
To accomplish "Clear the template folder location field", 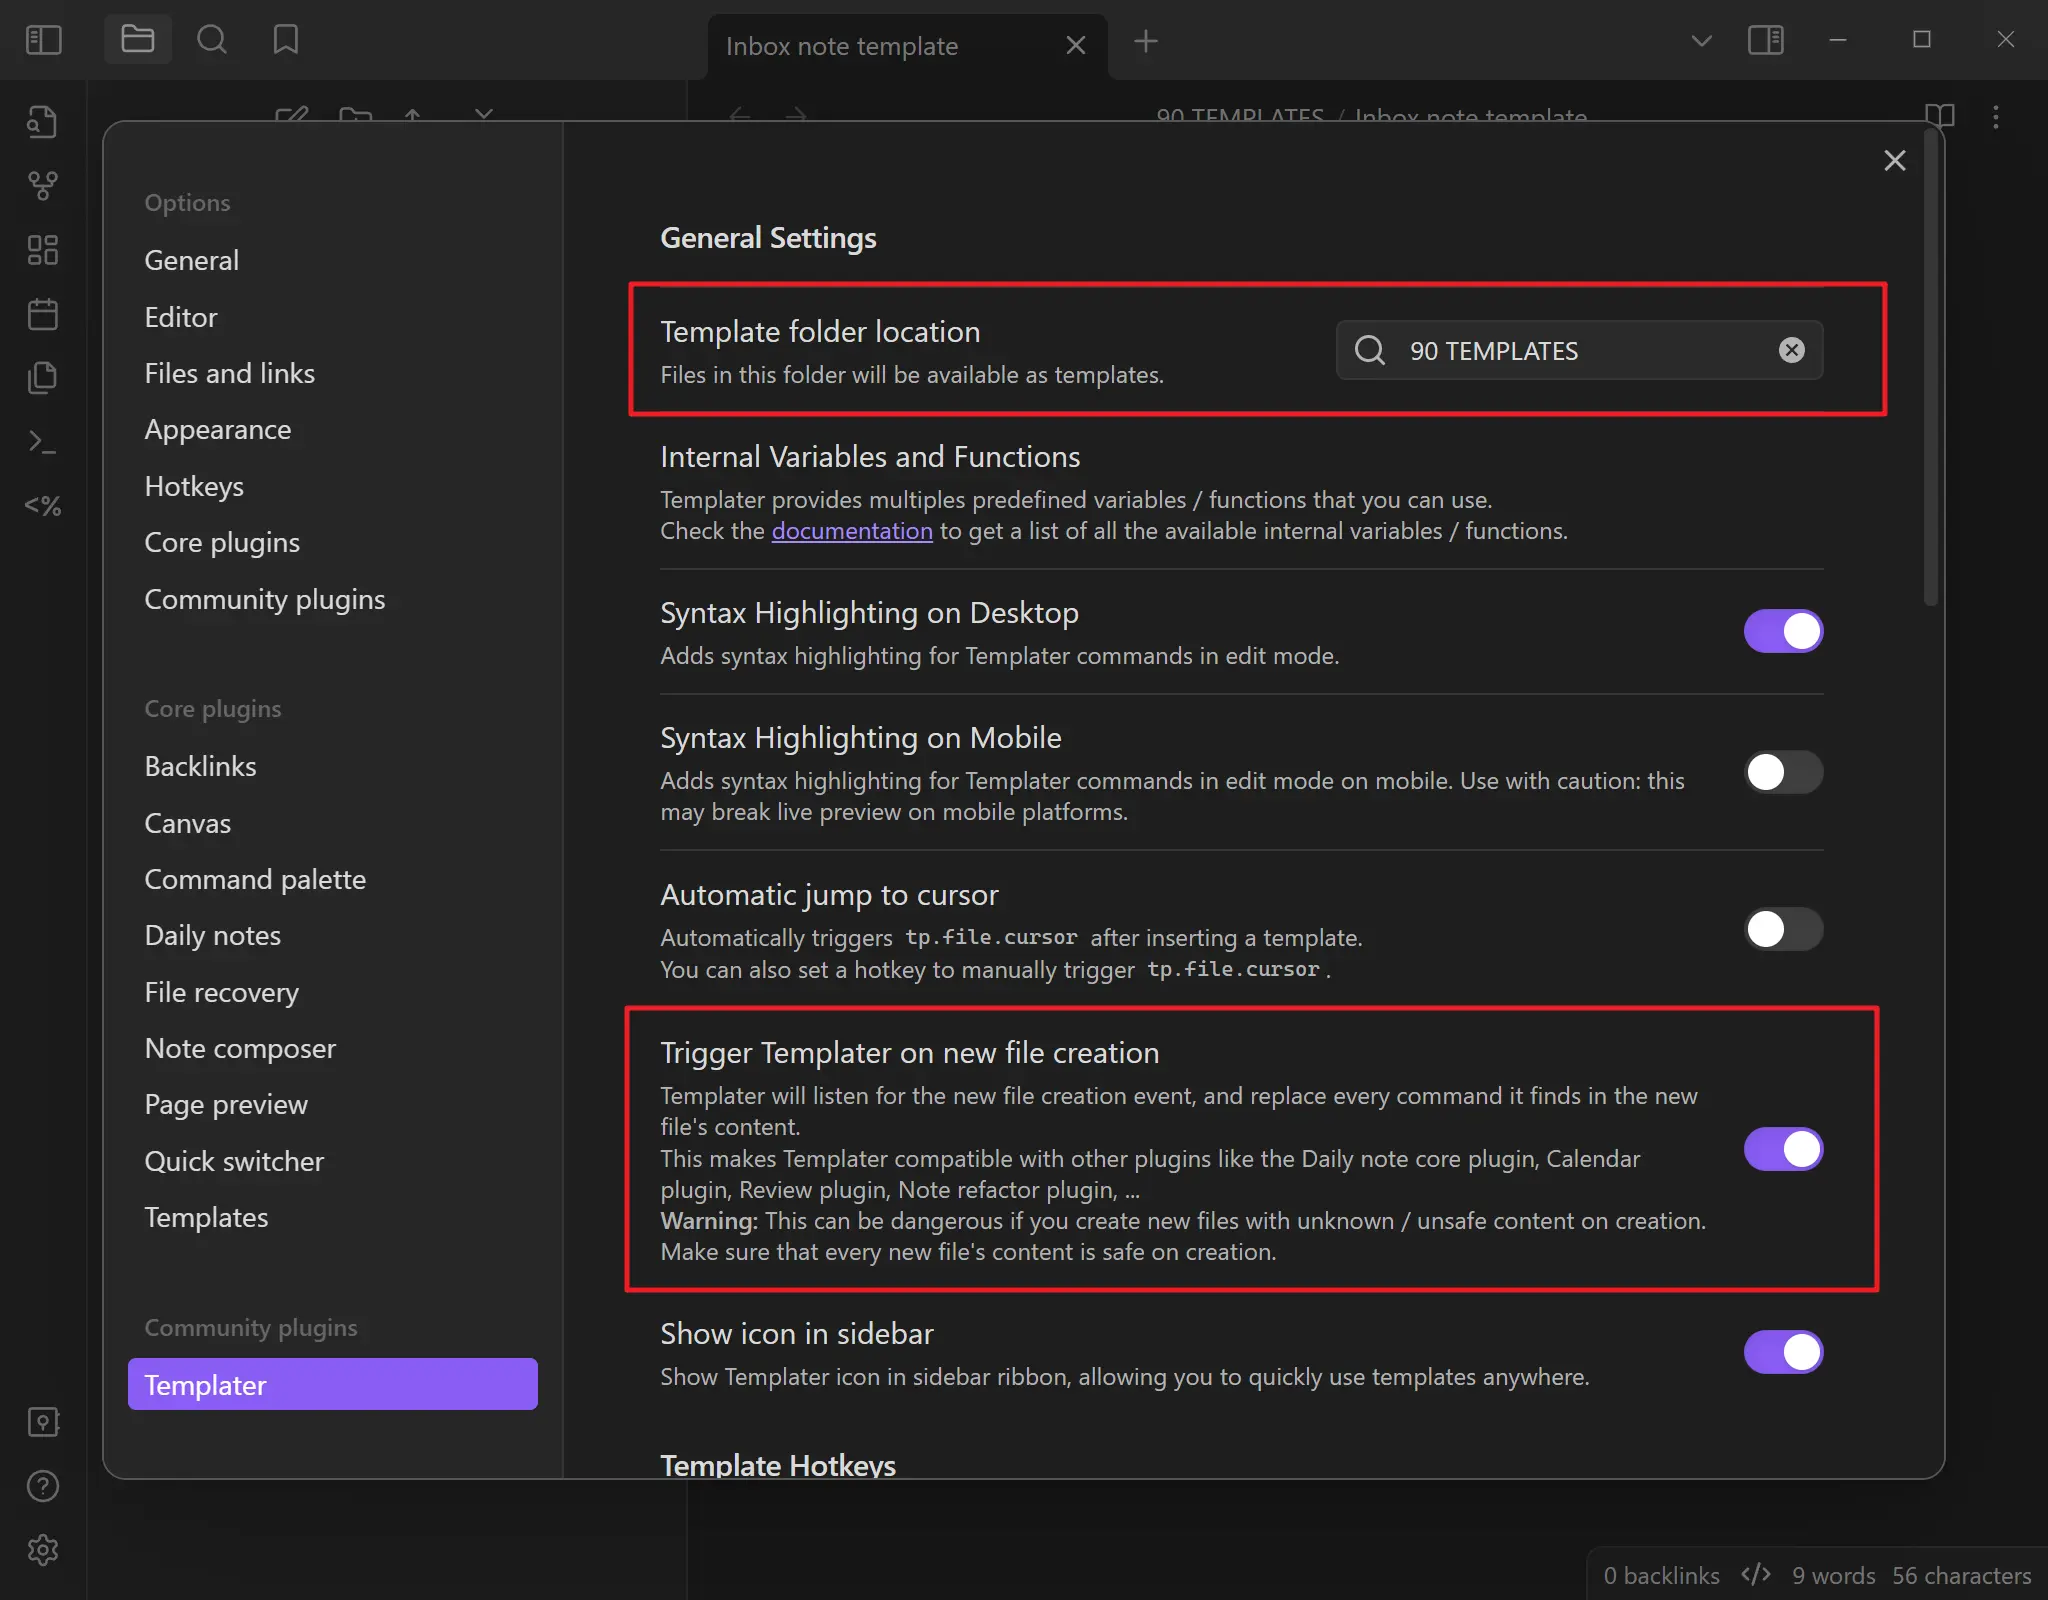I will pyautogui.click(x=1791, y=350).
